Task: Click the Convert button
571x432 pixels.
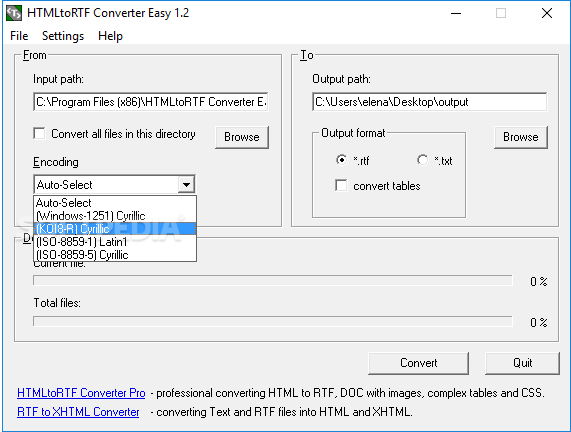Action: pos(418,363)
